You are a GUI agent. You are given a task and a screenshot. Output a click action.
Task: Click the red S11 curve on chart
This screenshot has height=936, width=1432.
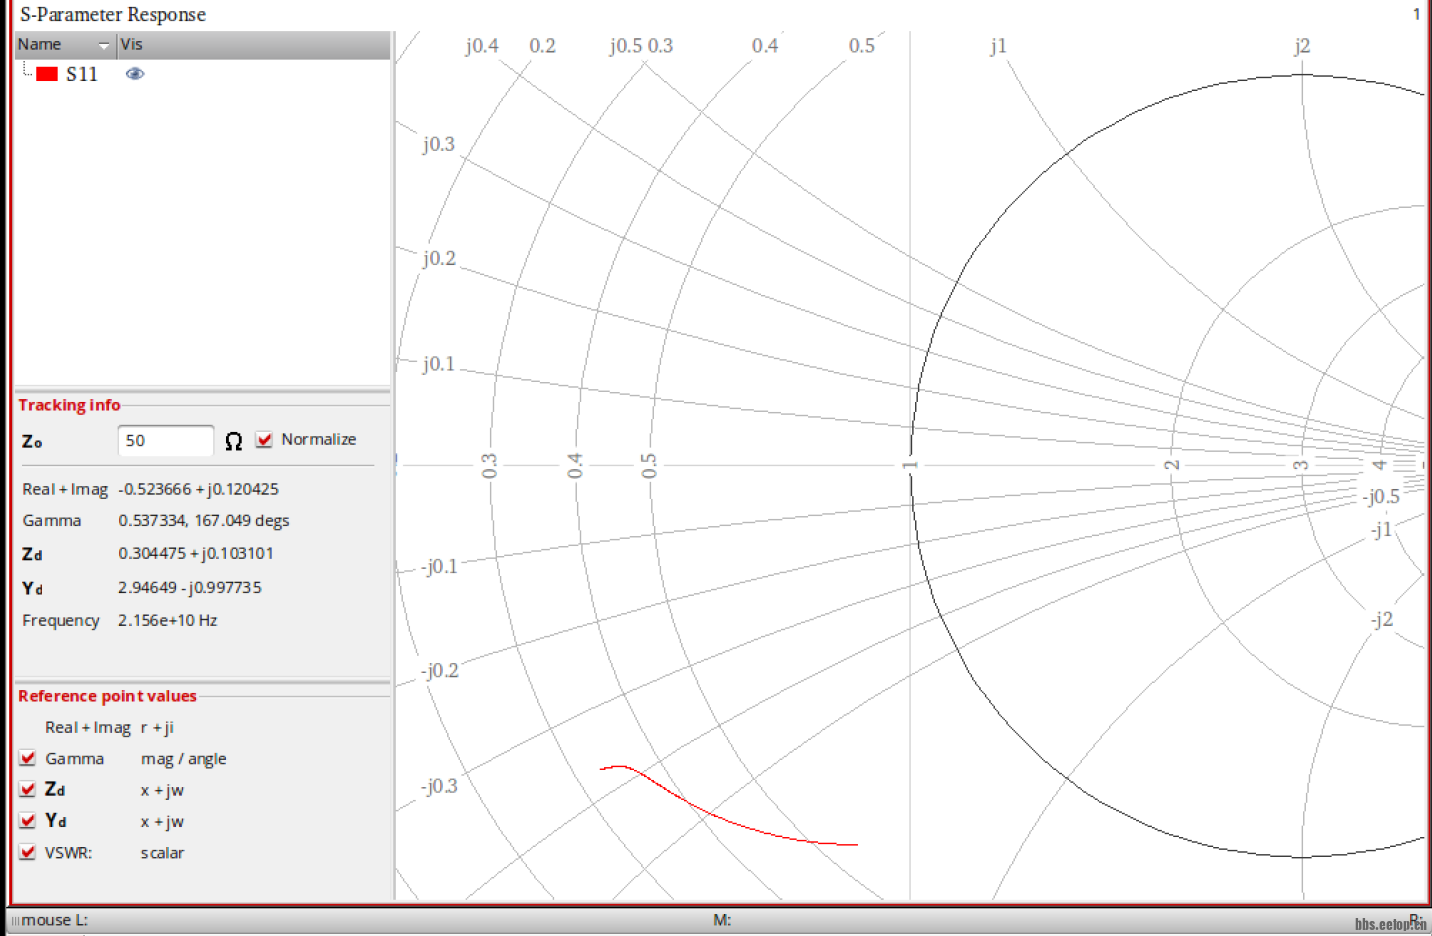710,812
